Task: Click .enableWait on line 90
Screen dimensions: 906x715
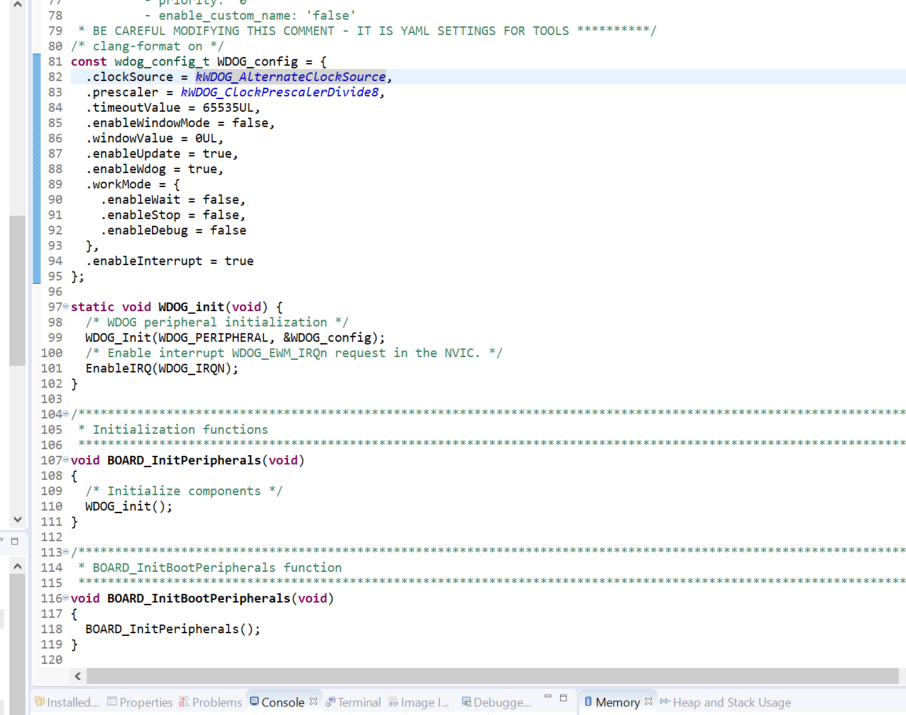Action: 140,199
